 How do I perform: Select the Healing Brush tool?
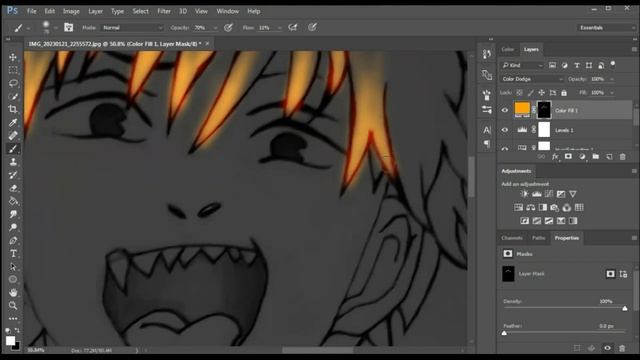coord(13,136)
